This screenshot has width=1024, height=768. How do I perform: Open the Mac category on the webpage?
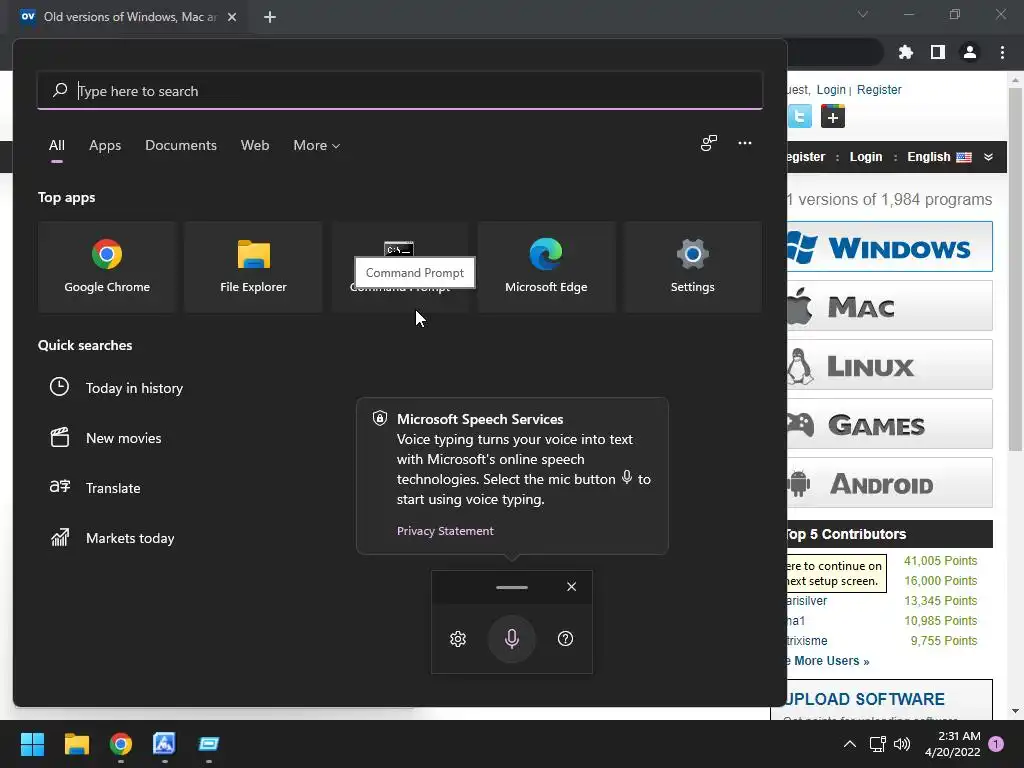point(889,306)
